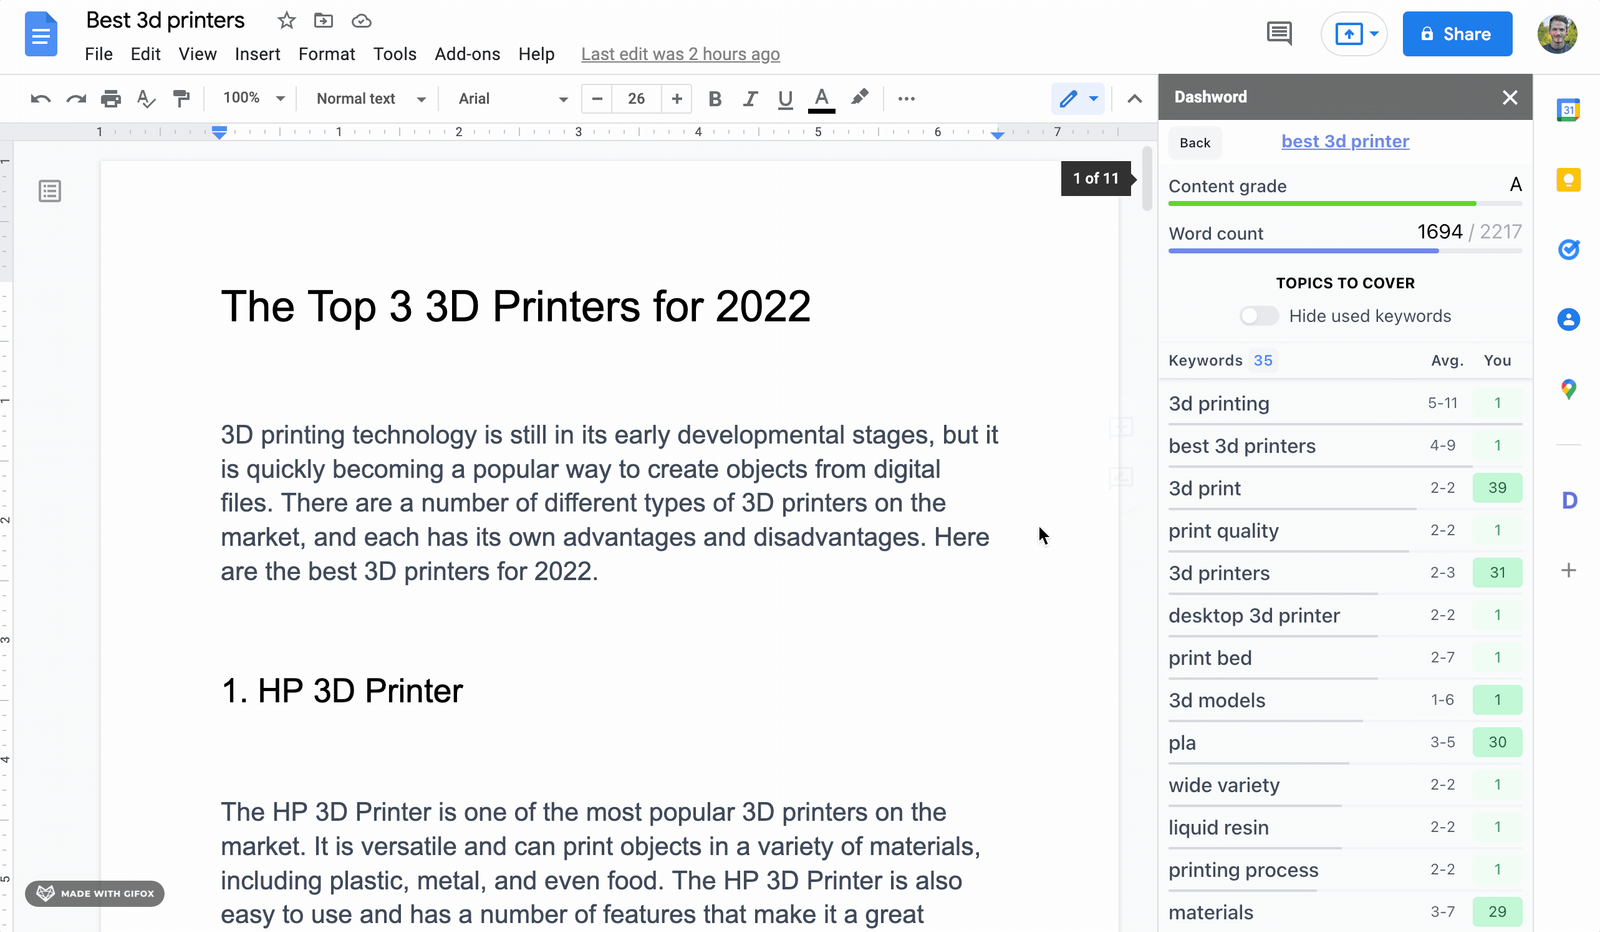Image resolution: width=1600 pixels, height=932 pixels.
Task: Open comment history icon
Action: pyautogui.click(x=1279, y=33)
